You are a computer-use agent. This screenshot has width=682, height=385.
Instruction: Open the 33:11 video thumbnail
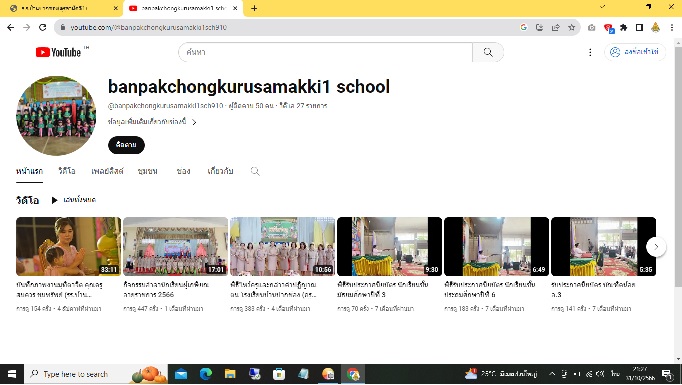(69, 247)
